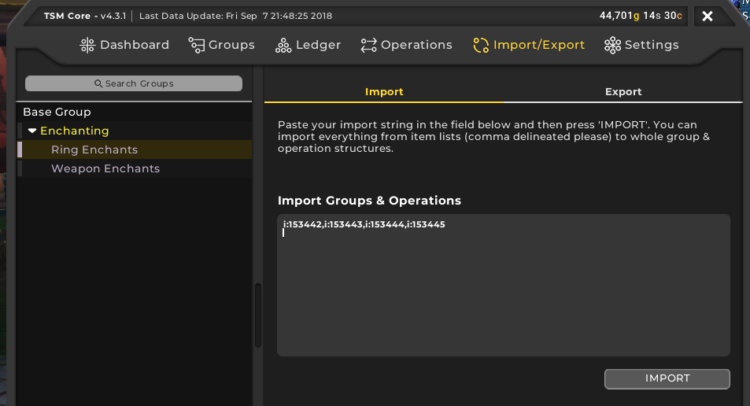Switch to Operations section
The image size is (750, 406).
pos(406,45)
